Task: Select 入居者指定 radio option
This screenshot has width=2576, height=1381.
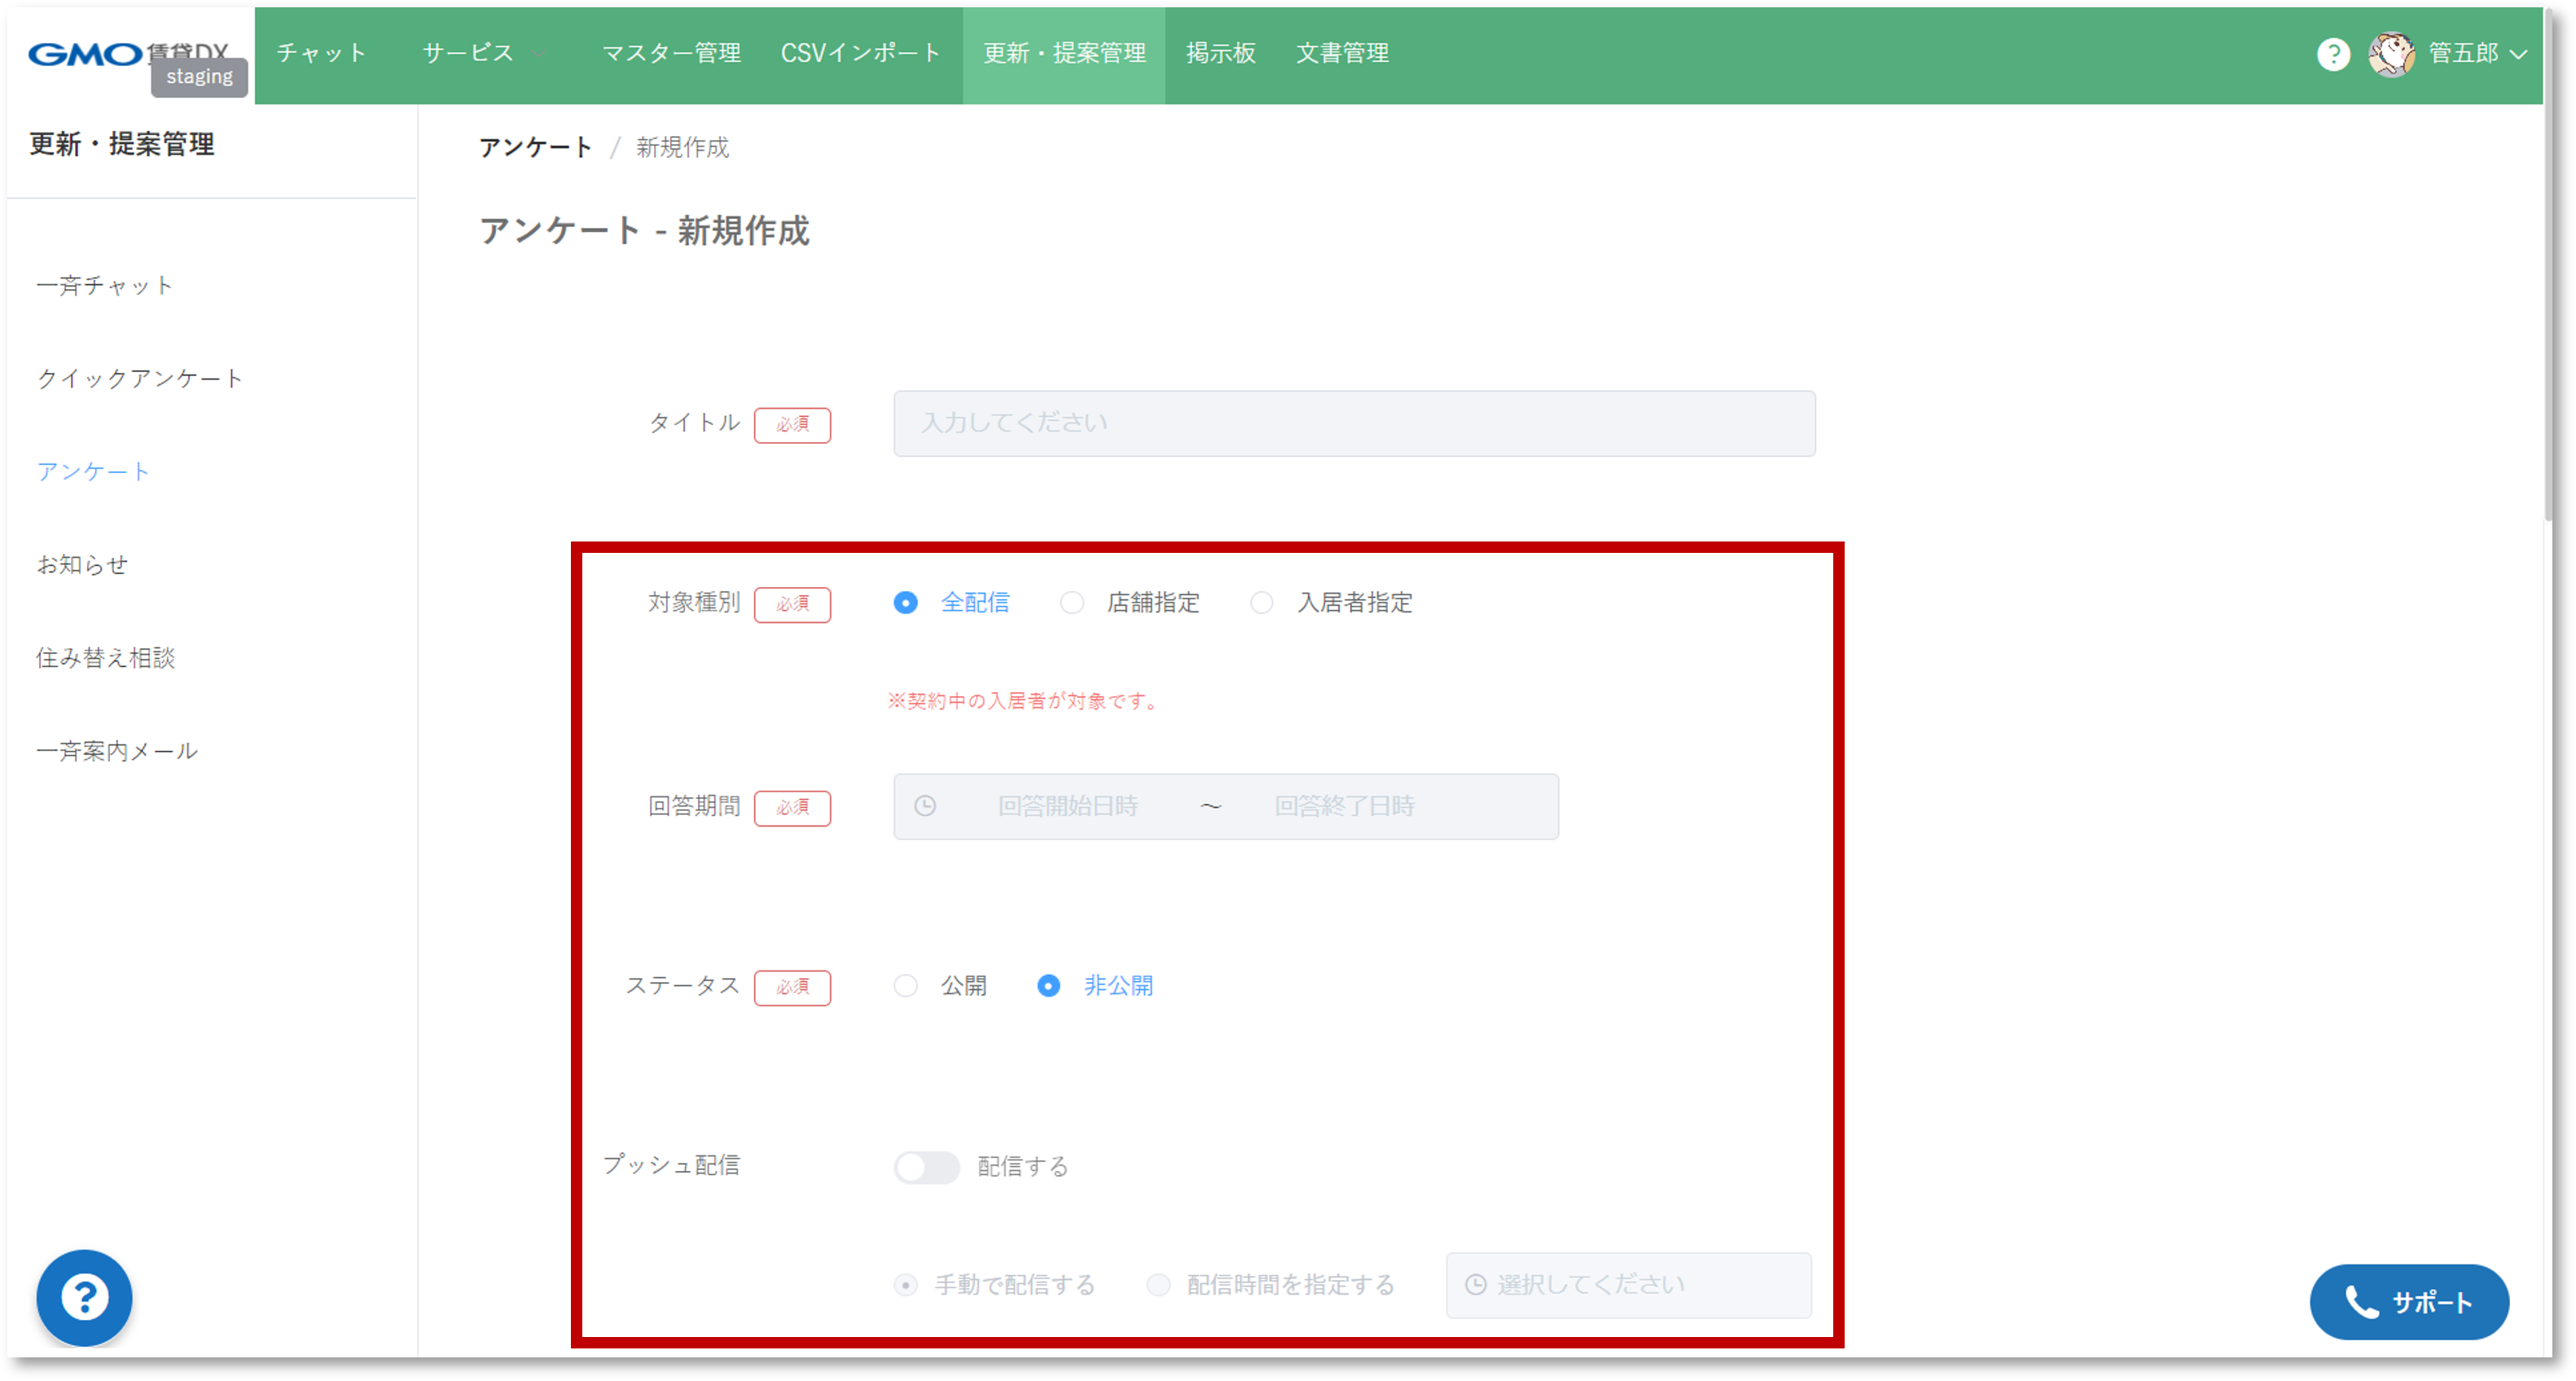Action: click(1262, 603)
